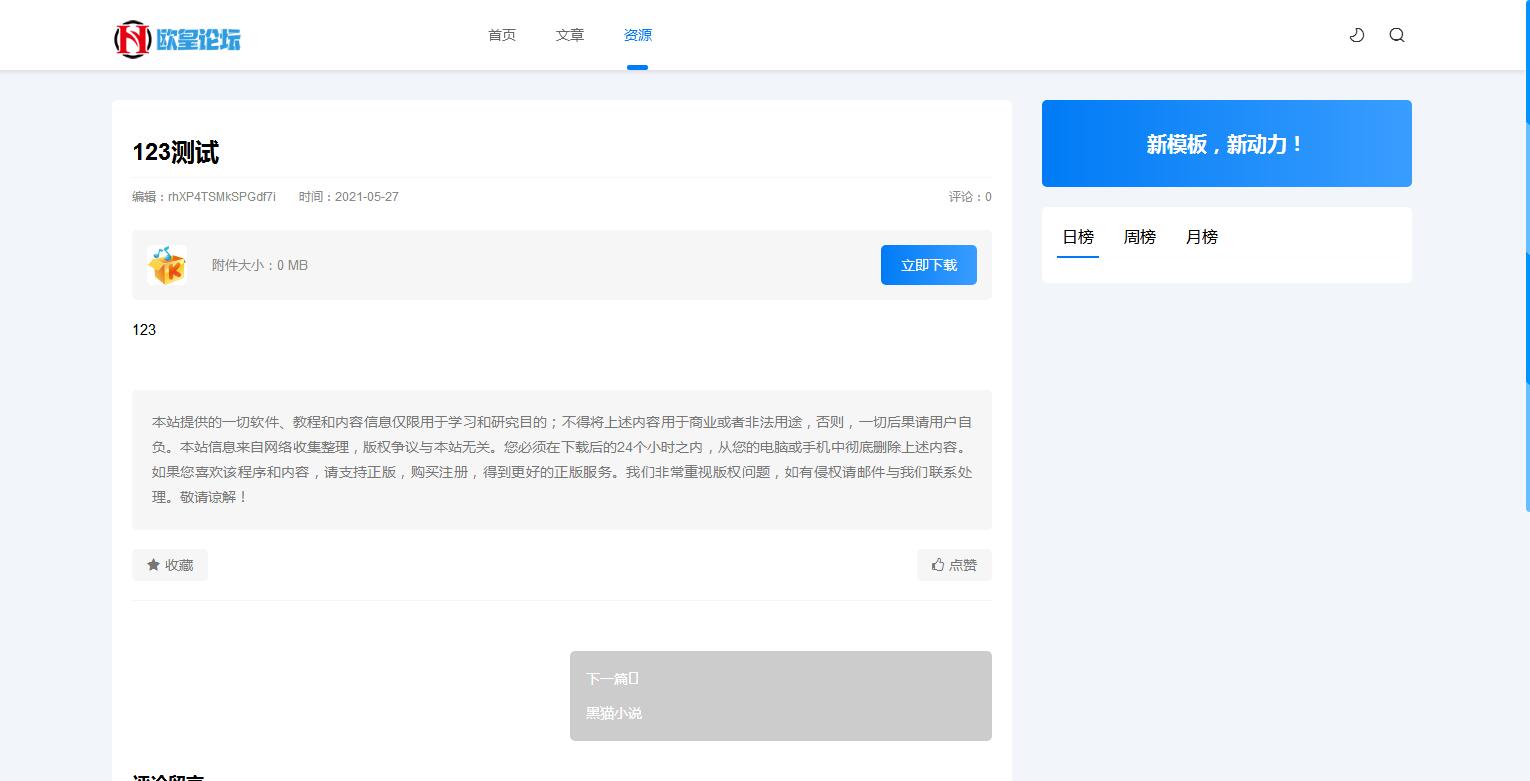The image size is (1530, 781).
Task: Click the page scrollbar on the right edge
Action: 1526,200
